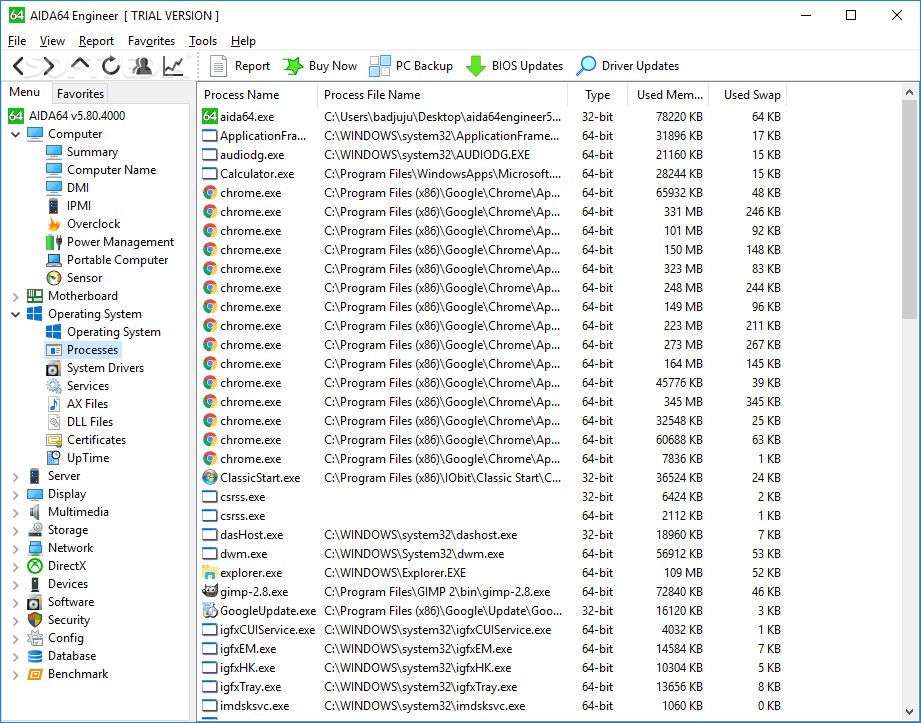Select Computer Name in the tree
Screen dimensions: 921x723
101,170
